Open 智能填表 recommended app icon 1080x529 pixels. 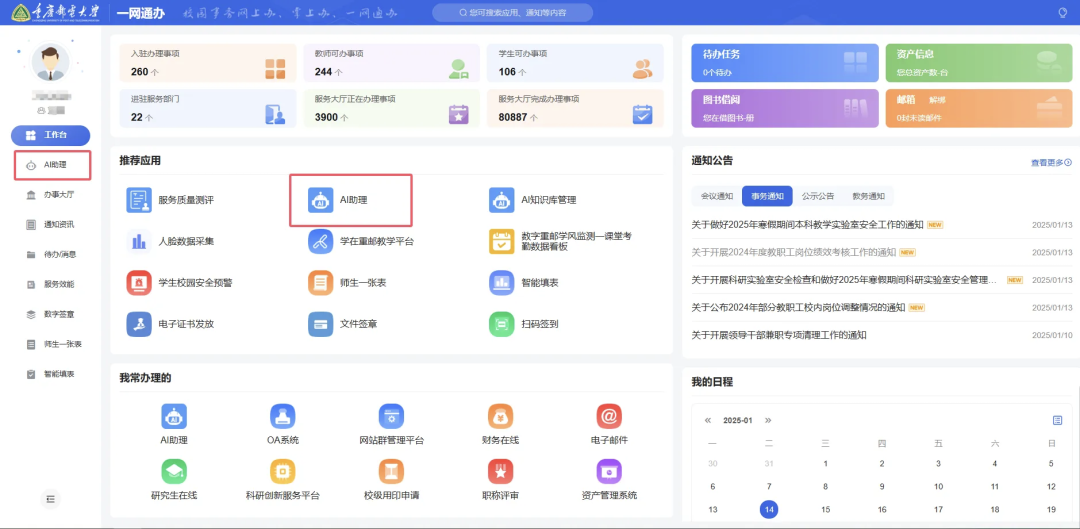[501, 282]
